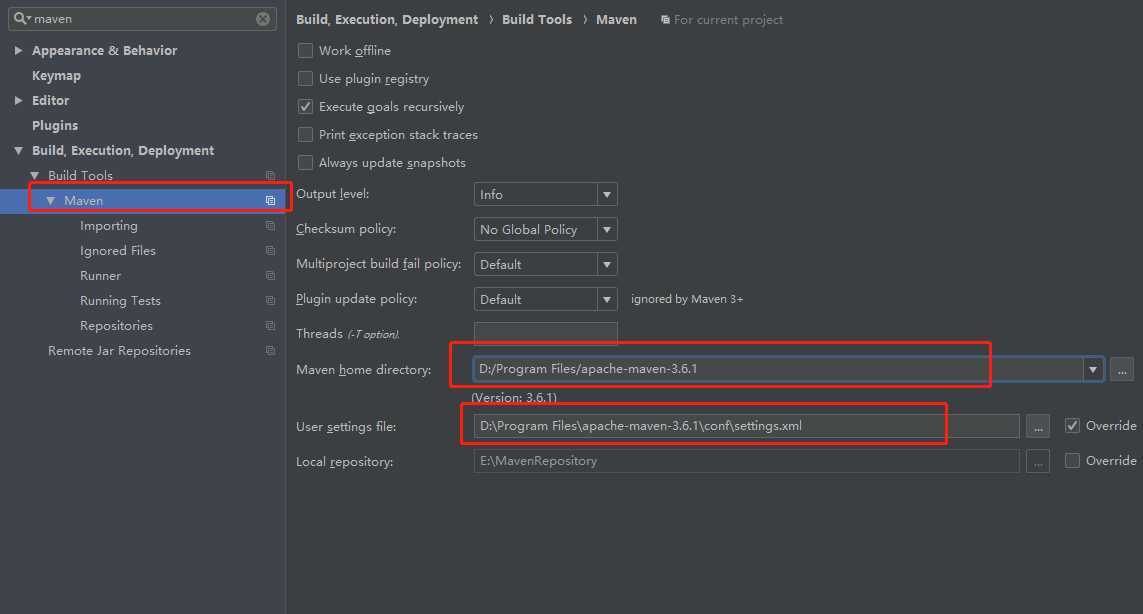This screenshot has width=1143, height=614.
Task: Open Running Tests settings page
Action: [120, 300]
